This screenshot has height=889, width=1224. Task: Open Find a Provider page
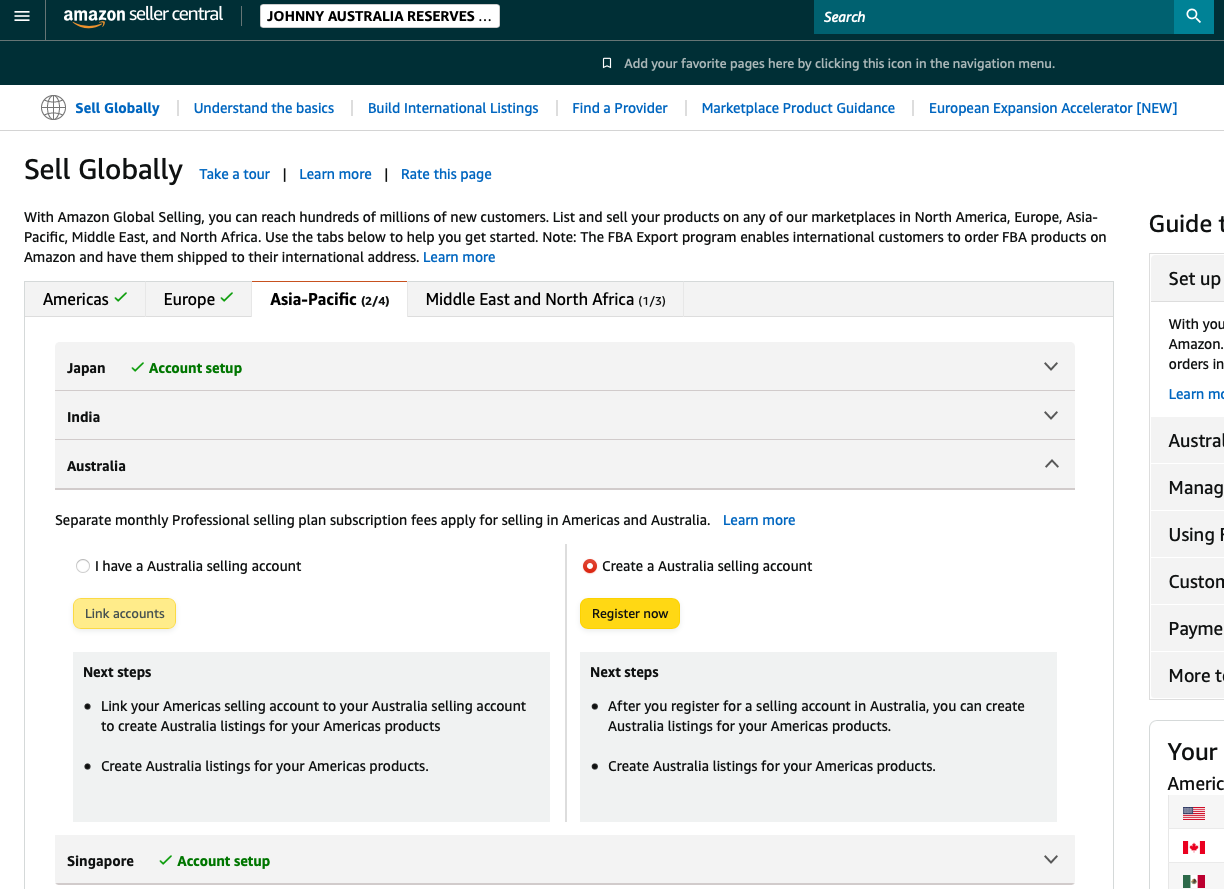tap(620, 108)
